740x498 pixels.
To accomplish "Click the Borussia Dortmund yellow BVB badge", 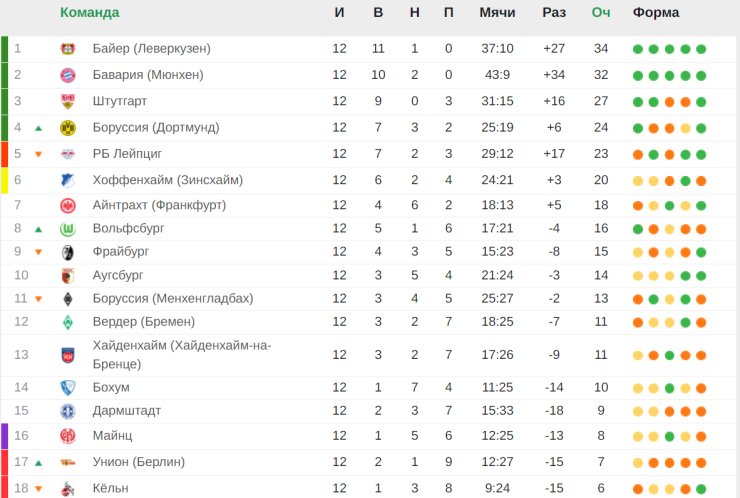I will click(68, 128).
